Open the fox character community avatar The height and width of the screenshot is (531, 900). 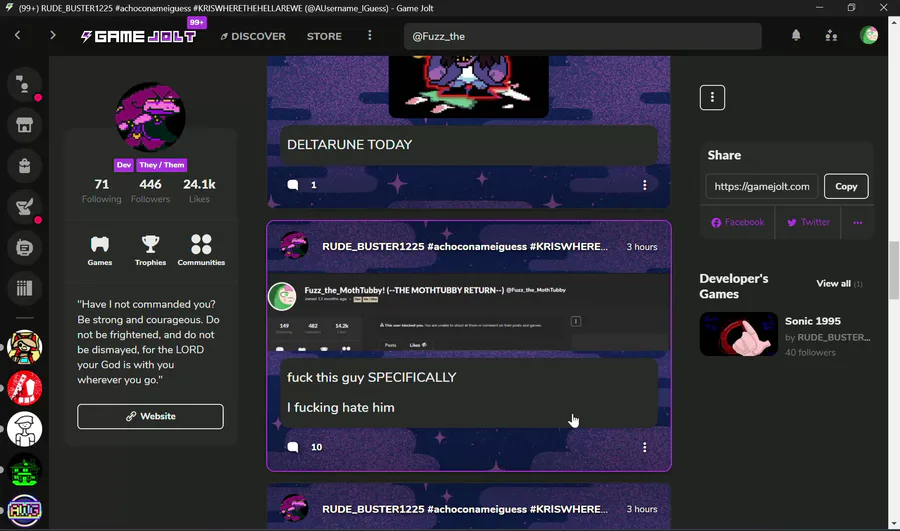click(24, 347)
